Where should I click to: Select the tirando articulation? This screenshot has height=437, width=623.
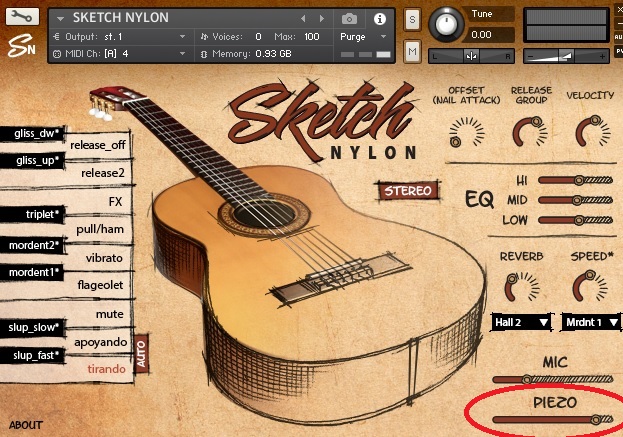point(106,369)
